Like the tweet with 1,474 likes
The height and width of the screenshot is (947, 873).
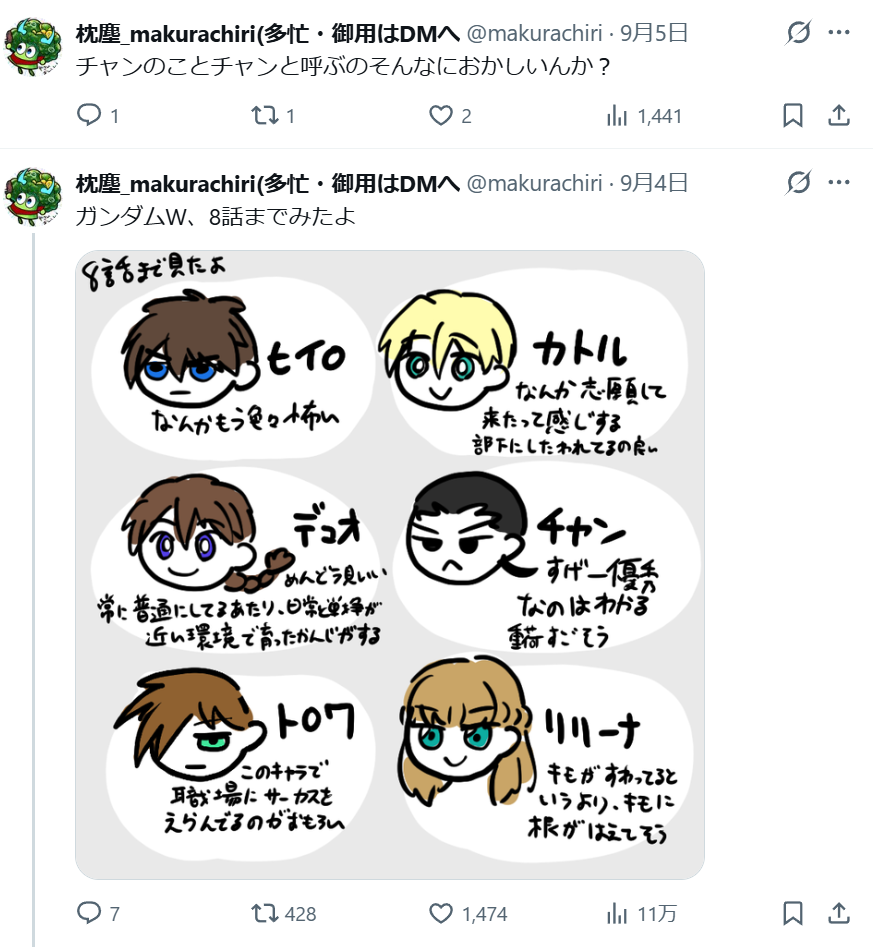468,913
